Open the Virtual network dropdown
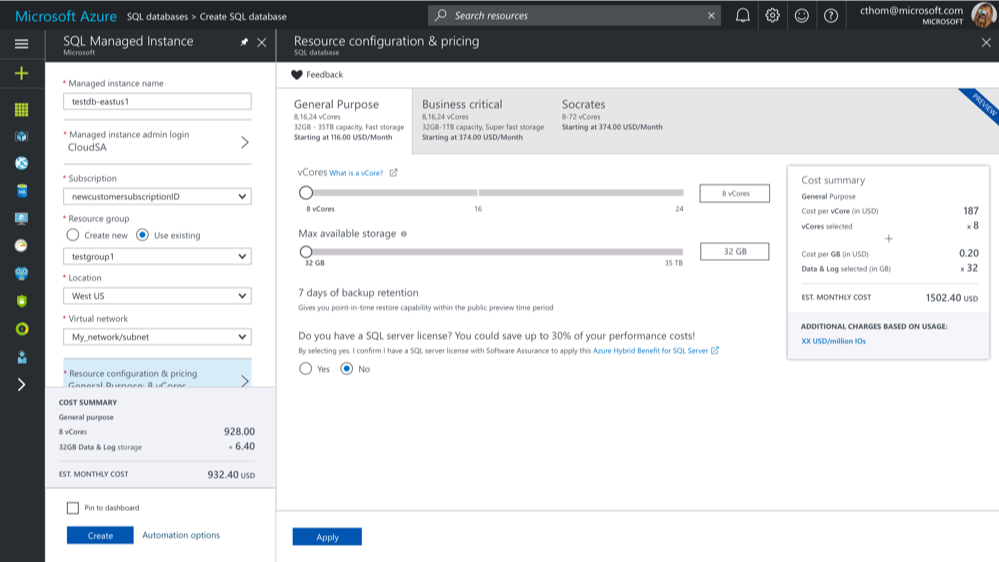999x562 pixels. click(157, 336)
